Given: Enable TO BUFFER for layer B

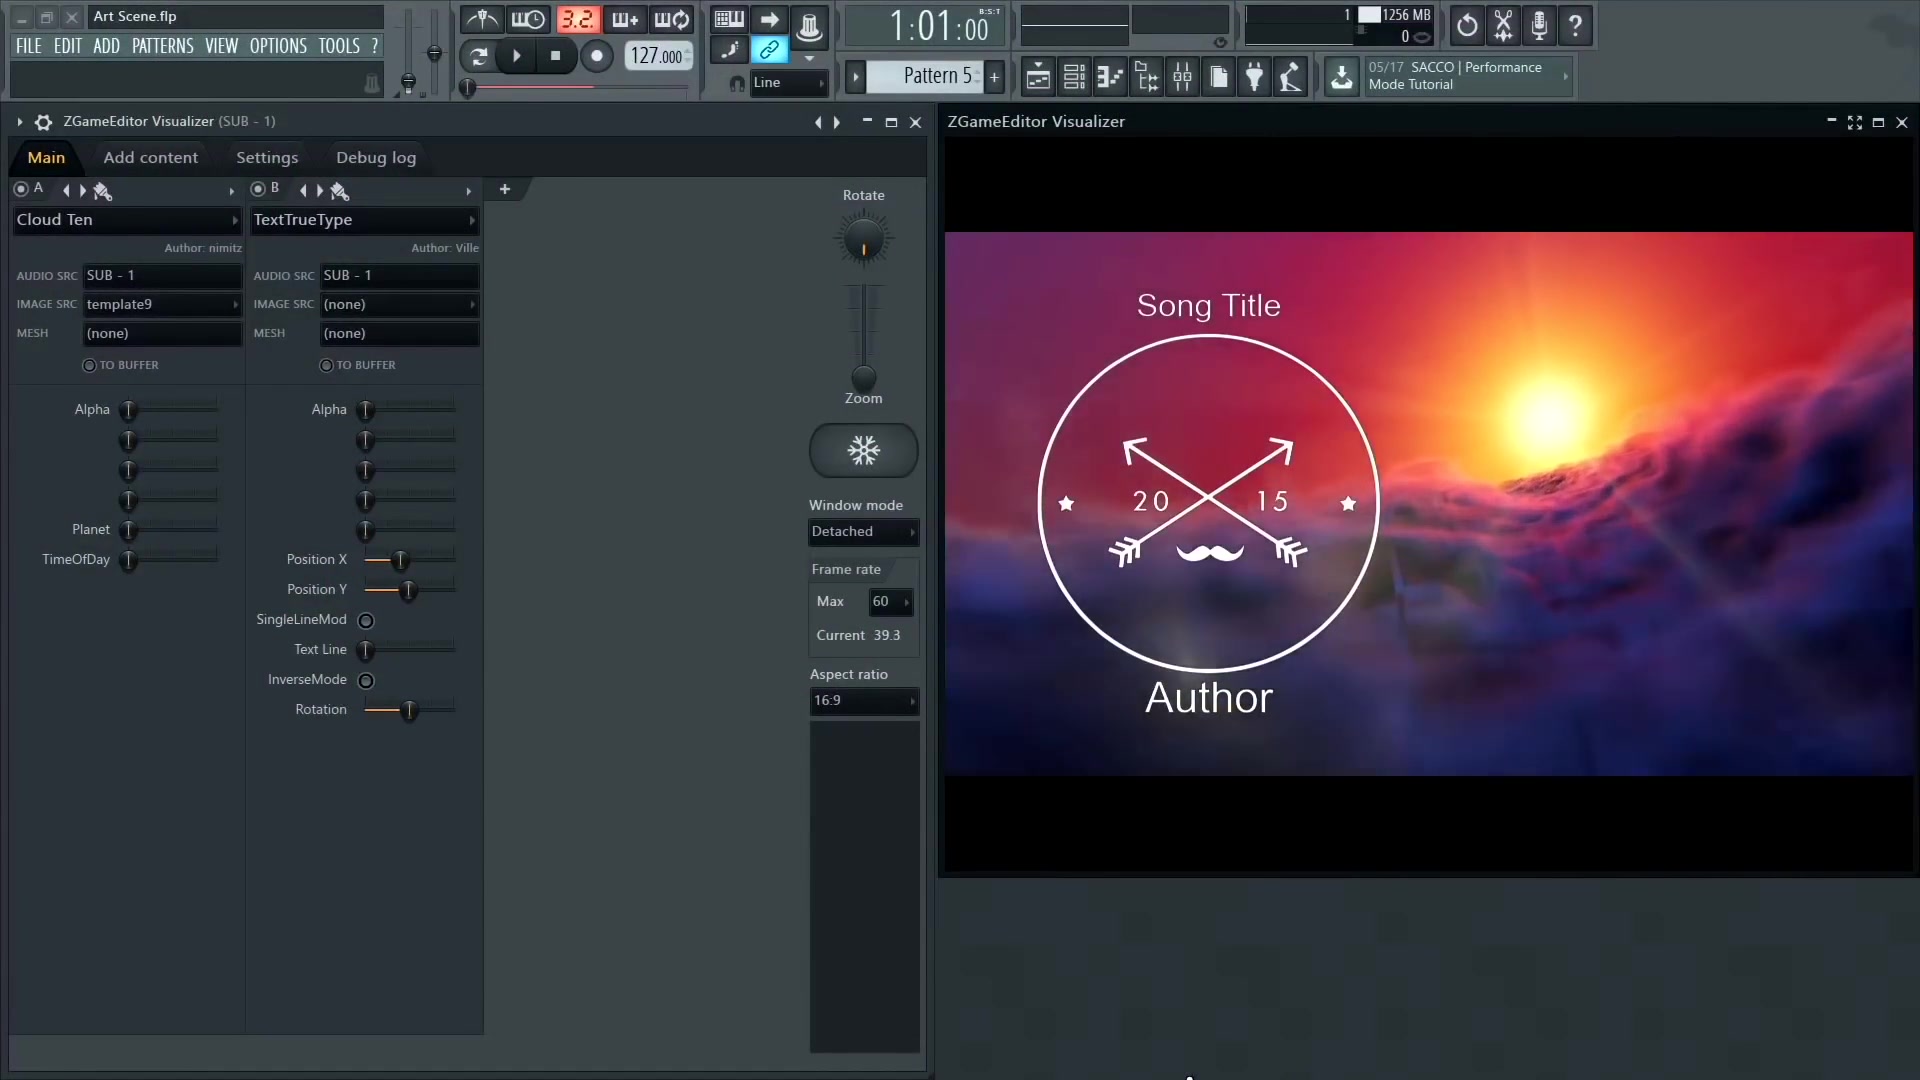Looking at the screenshot, I should click(x=326, y=365).
